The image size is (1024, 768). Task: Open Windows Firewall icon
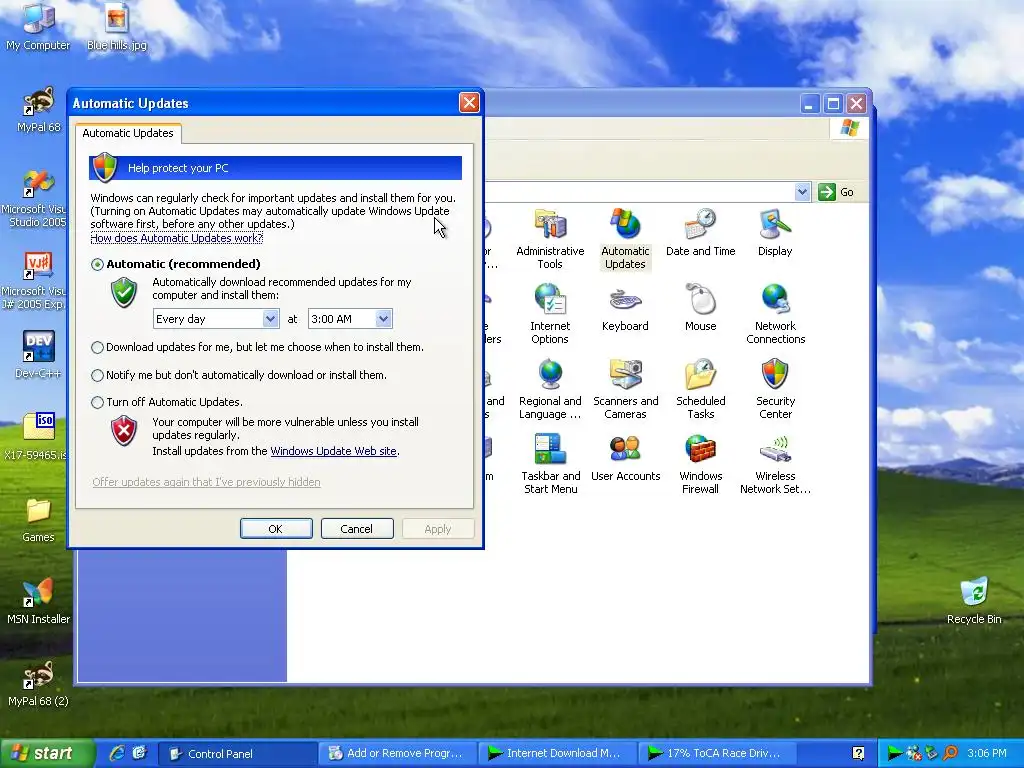tap(700, 464)
